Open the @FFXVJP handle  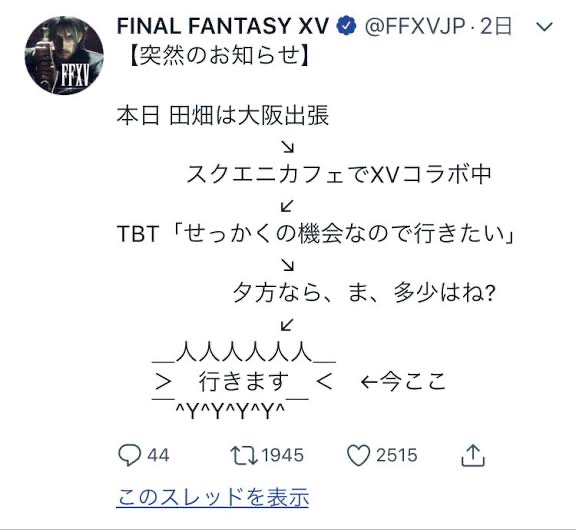[415, 26]
